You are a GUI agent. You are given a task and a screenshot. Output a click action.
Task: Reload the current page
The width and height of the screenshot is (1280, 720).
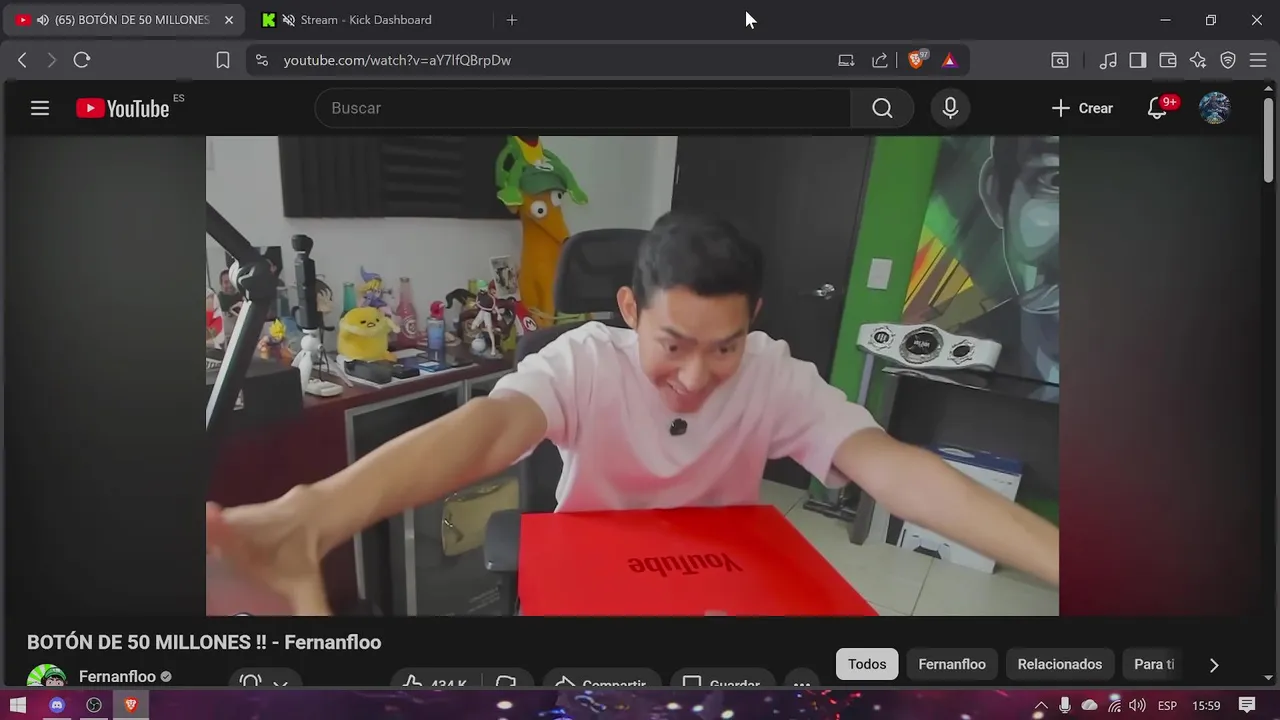82,60
